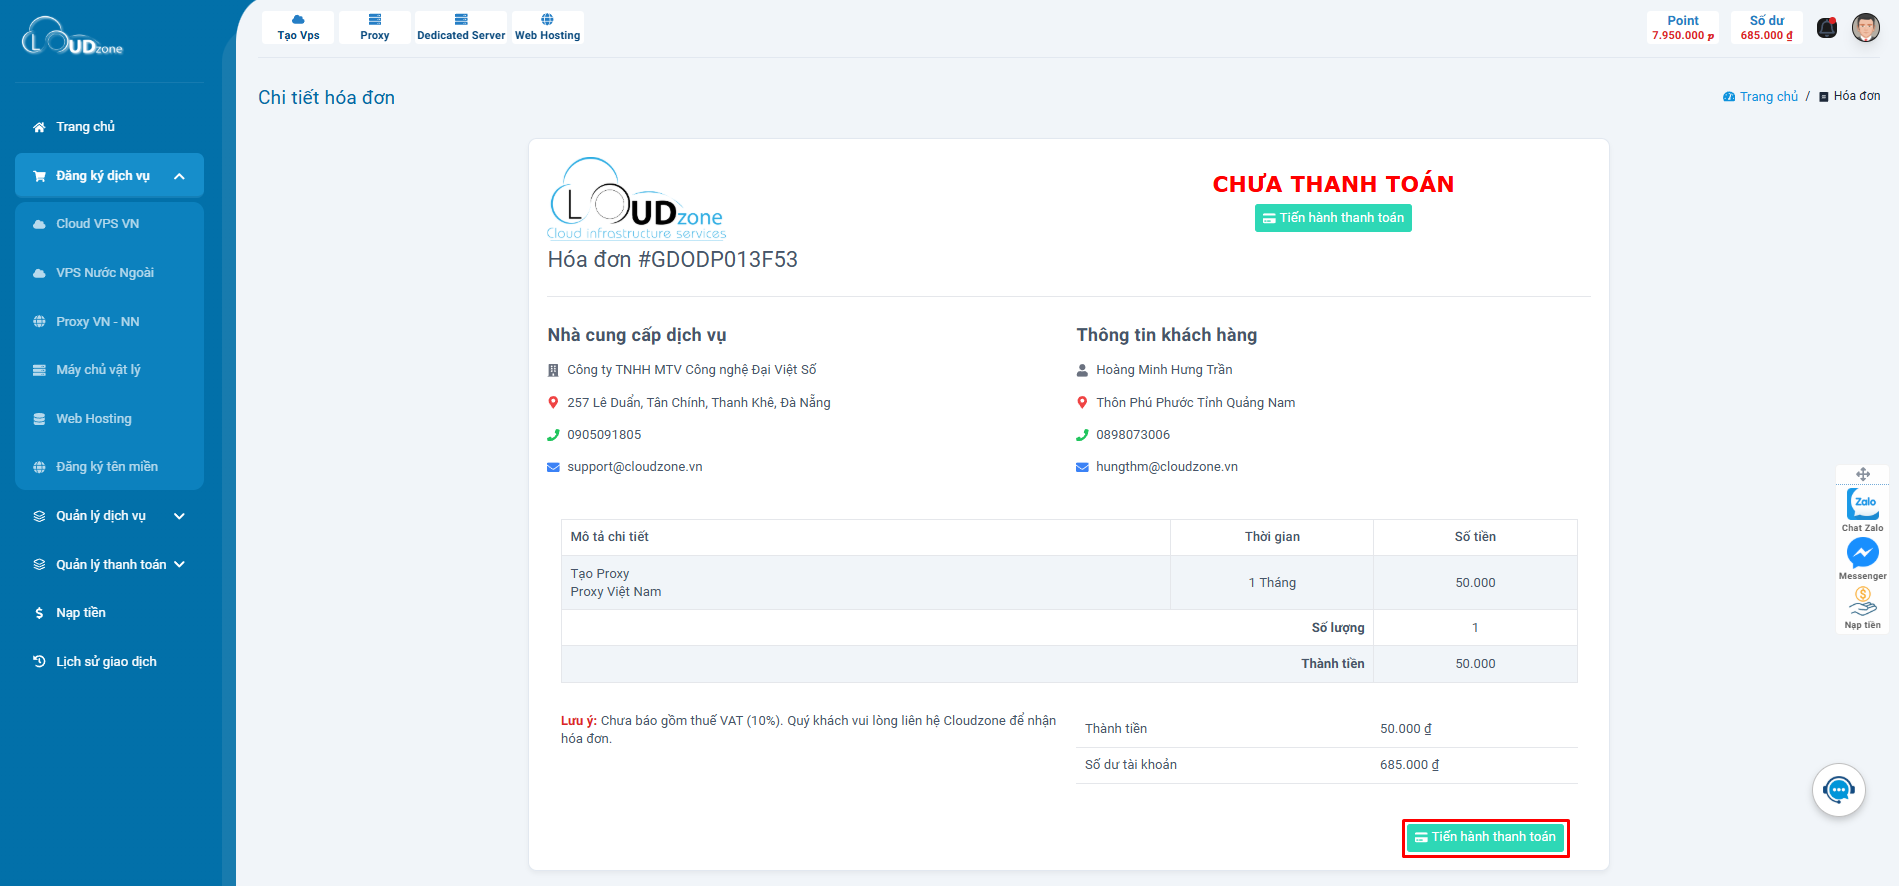The width and height of the screenshot is (1899, 886).
Task: Open the notification bell icon
Action: (x=1827, y=28)
